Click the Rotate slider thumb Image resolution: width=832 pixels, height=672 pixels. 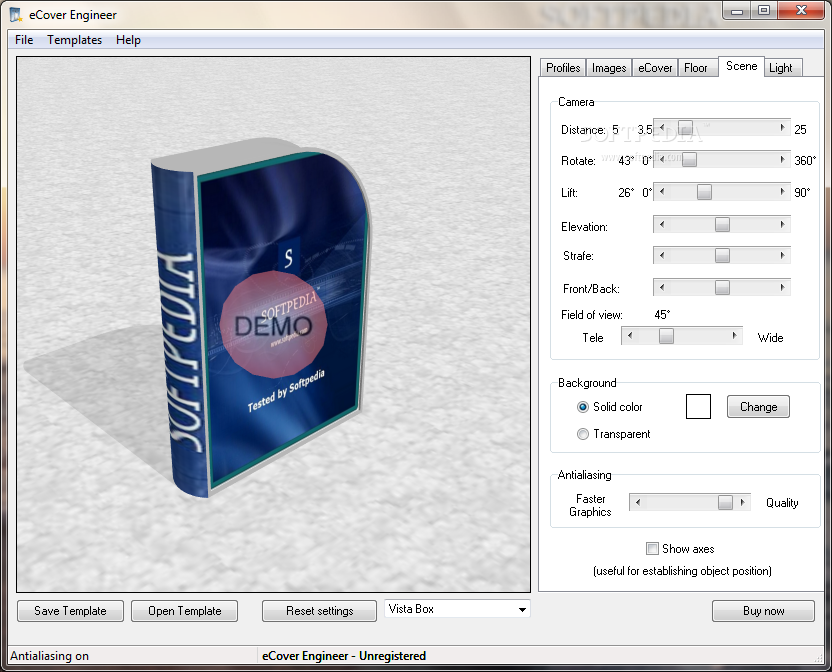(x=689, y=159)
